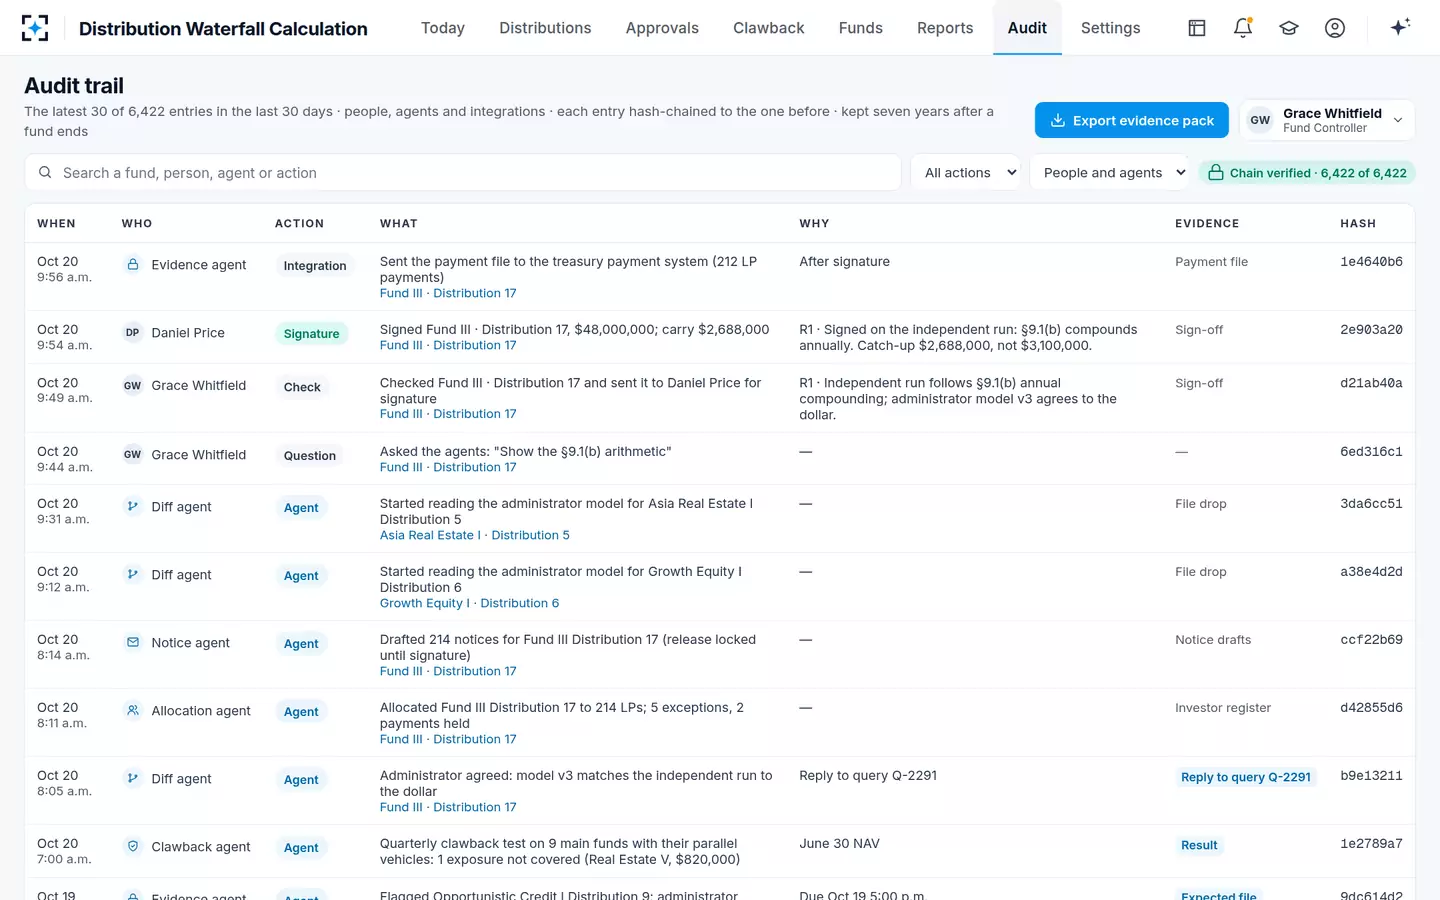
Task: Click Export evidence pack button
Action: [x=1132, y=120]
